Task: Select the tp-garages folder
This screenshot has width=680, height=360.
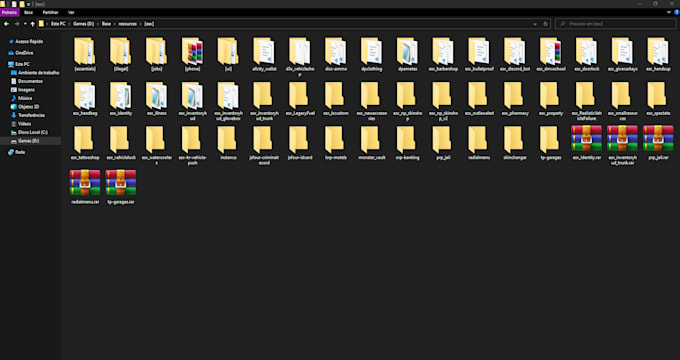Action: pyautogui.click(x=551, y=143)
